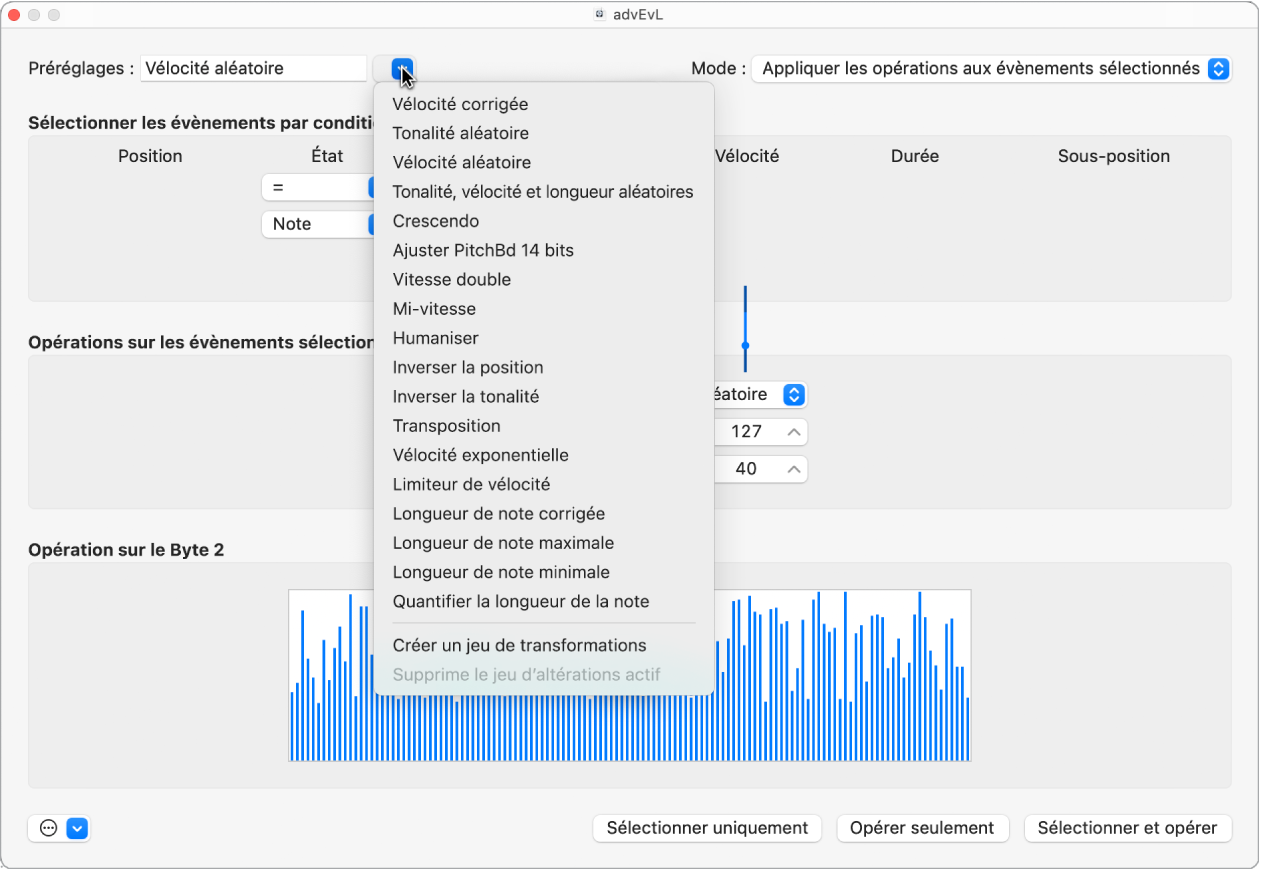The width and height of the screenshot is (1261, 870).
Task: Choose Vélocité corrigée from preset list
Action: [460, 104]
